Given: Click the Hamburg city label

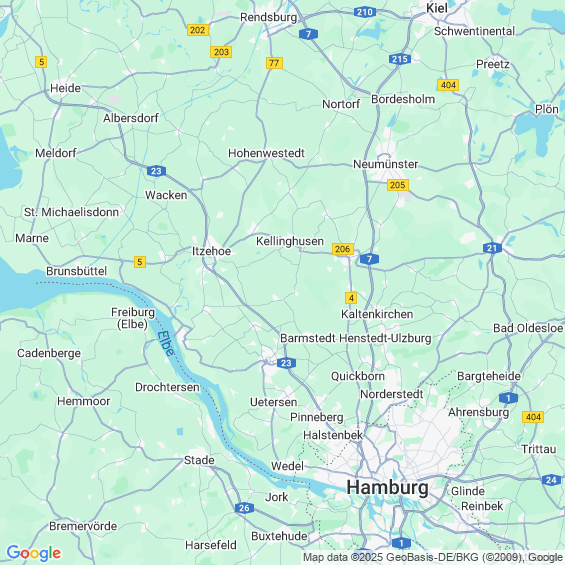Looking at the screenshot, I should 387,488.
